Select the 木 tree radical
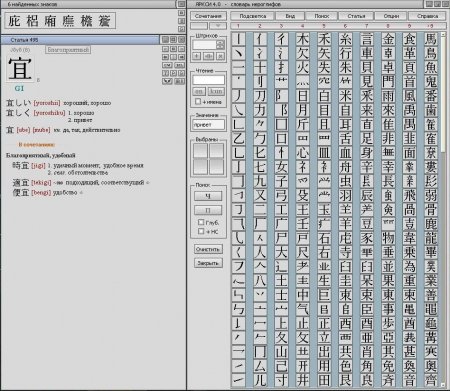 click(x=302, y=39)
